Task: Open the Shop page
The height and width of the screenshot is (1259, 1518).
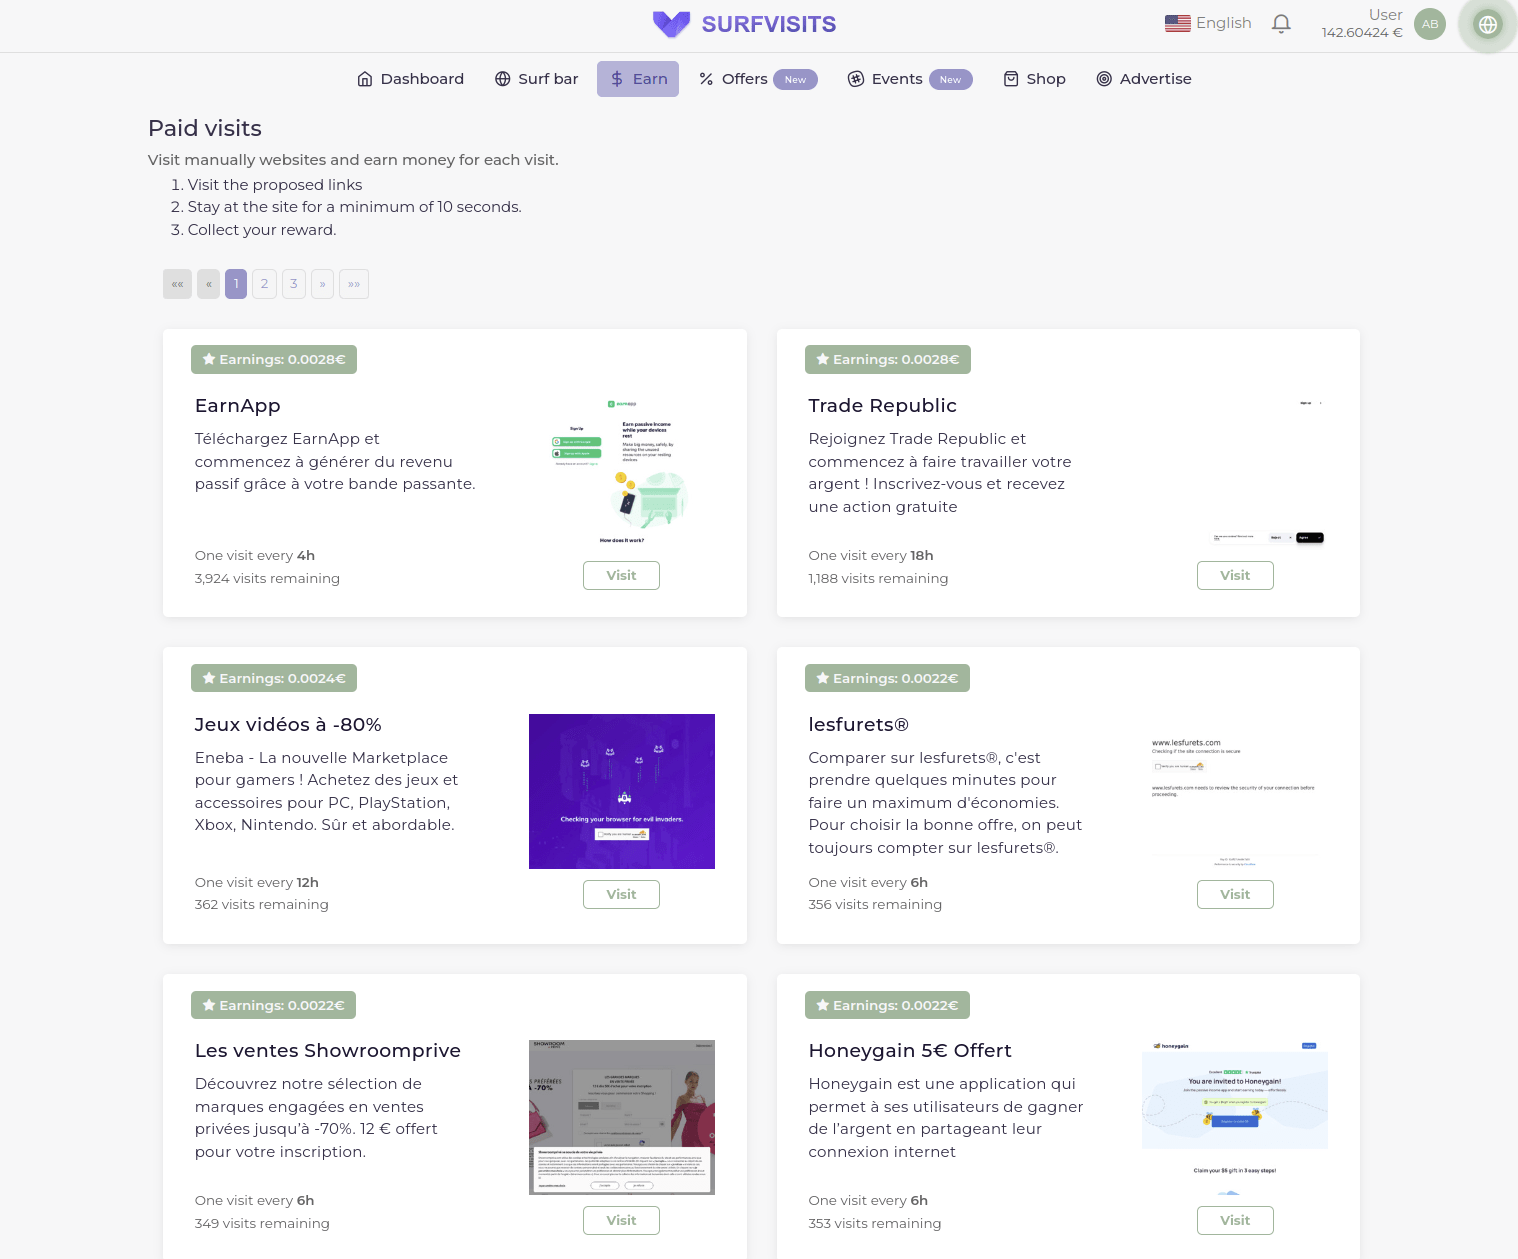Action: [x=1035, y=79]
